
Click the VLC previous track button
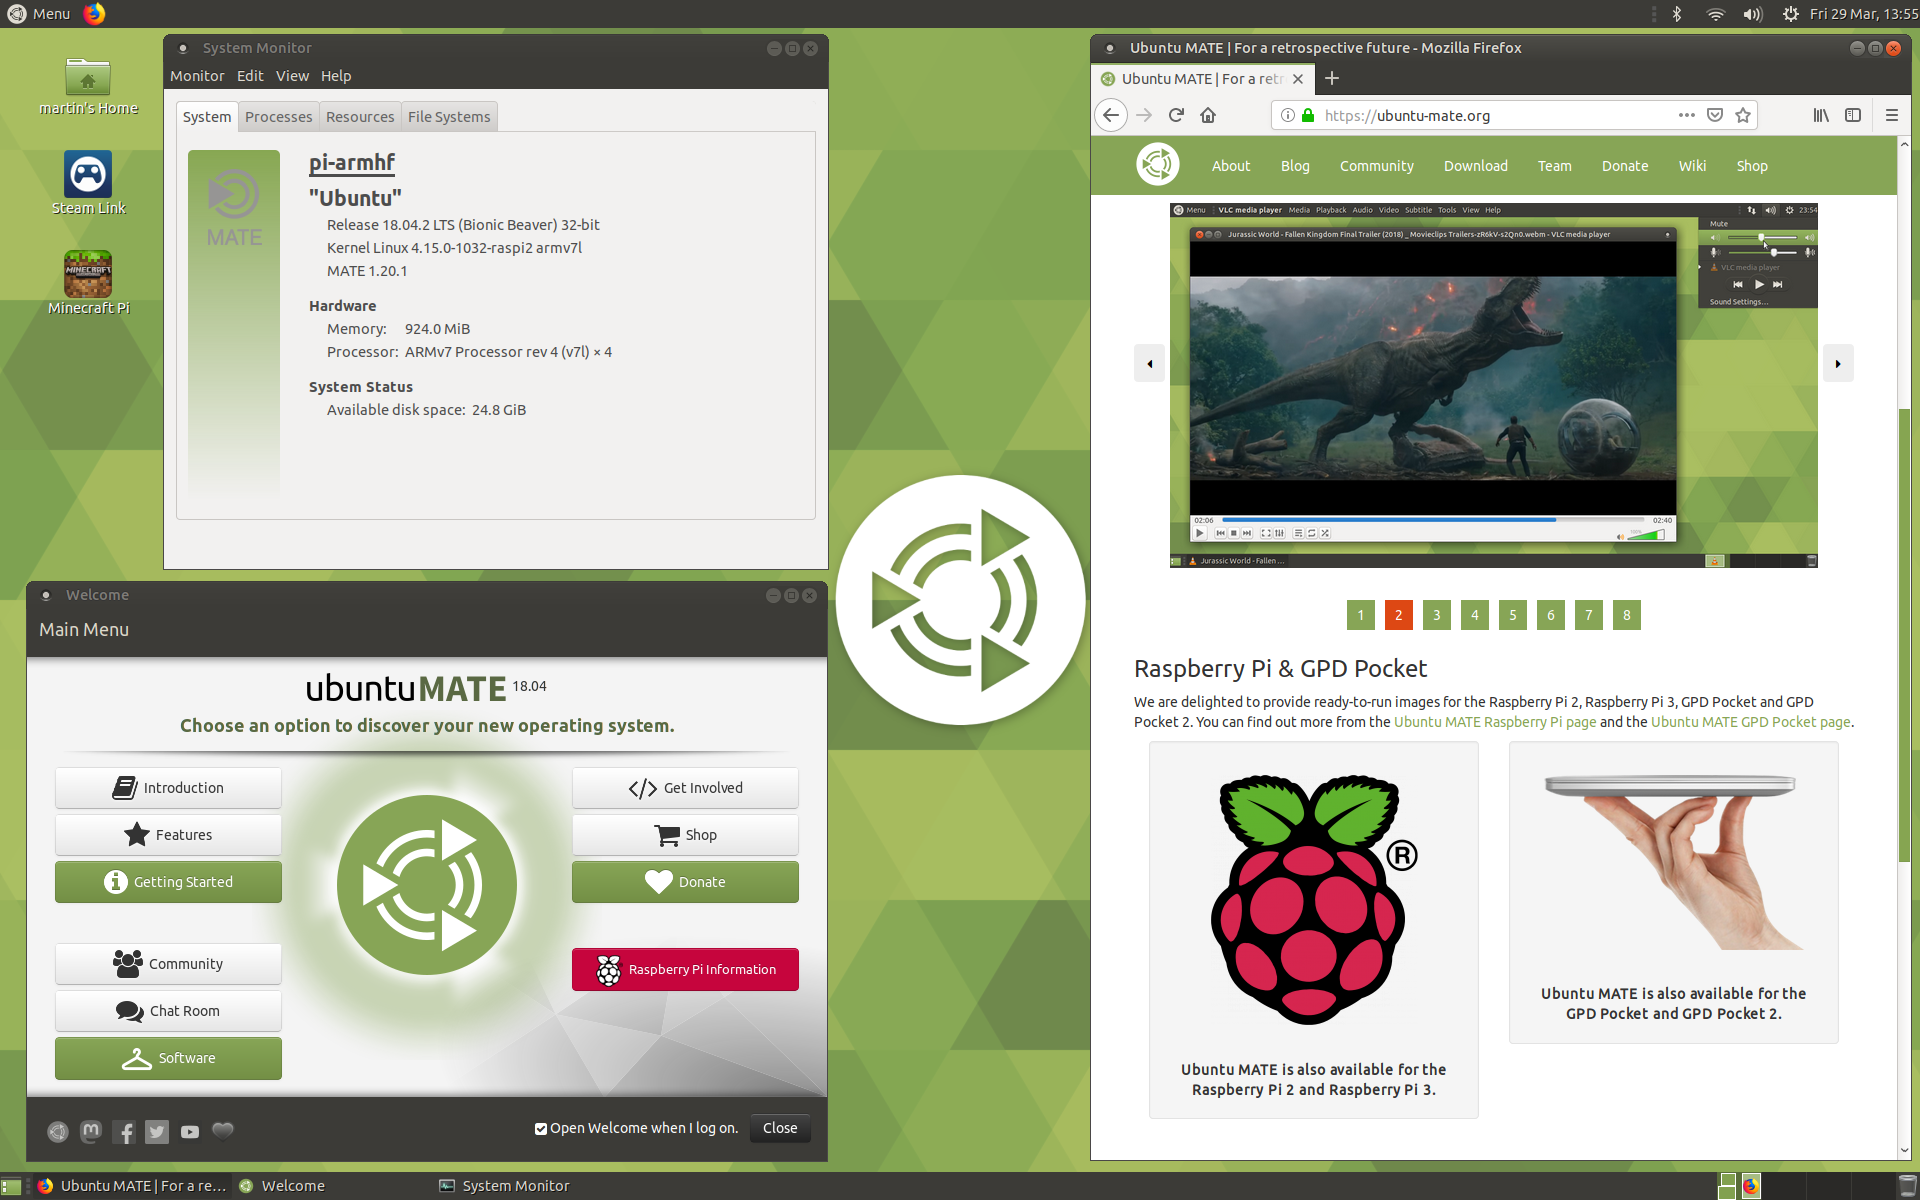click(1221, 538)
